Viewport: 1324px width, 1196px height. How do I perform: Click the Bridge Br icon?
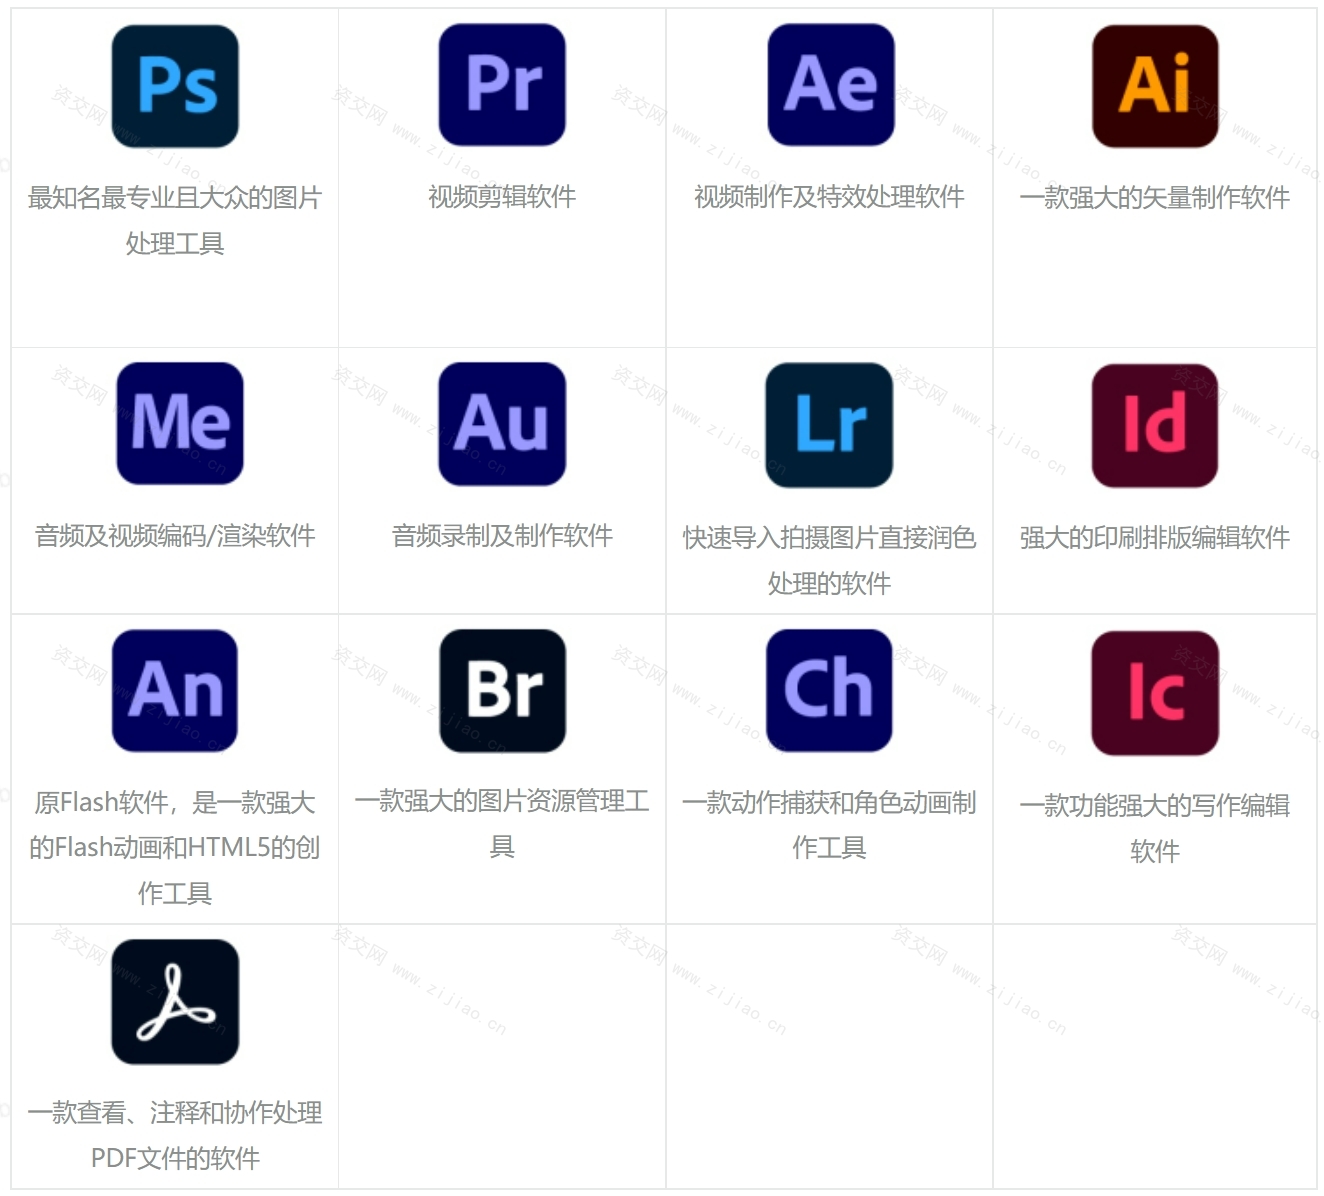pyautogui.click(x=503, y=690)
